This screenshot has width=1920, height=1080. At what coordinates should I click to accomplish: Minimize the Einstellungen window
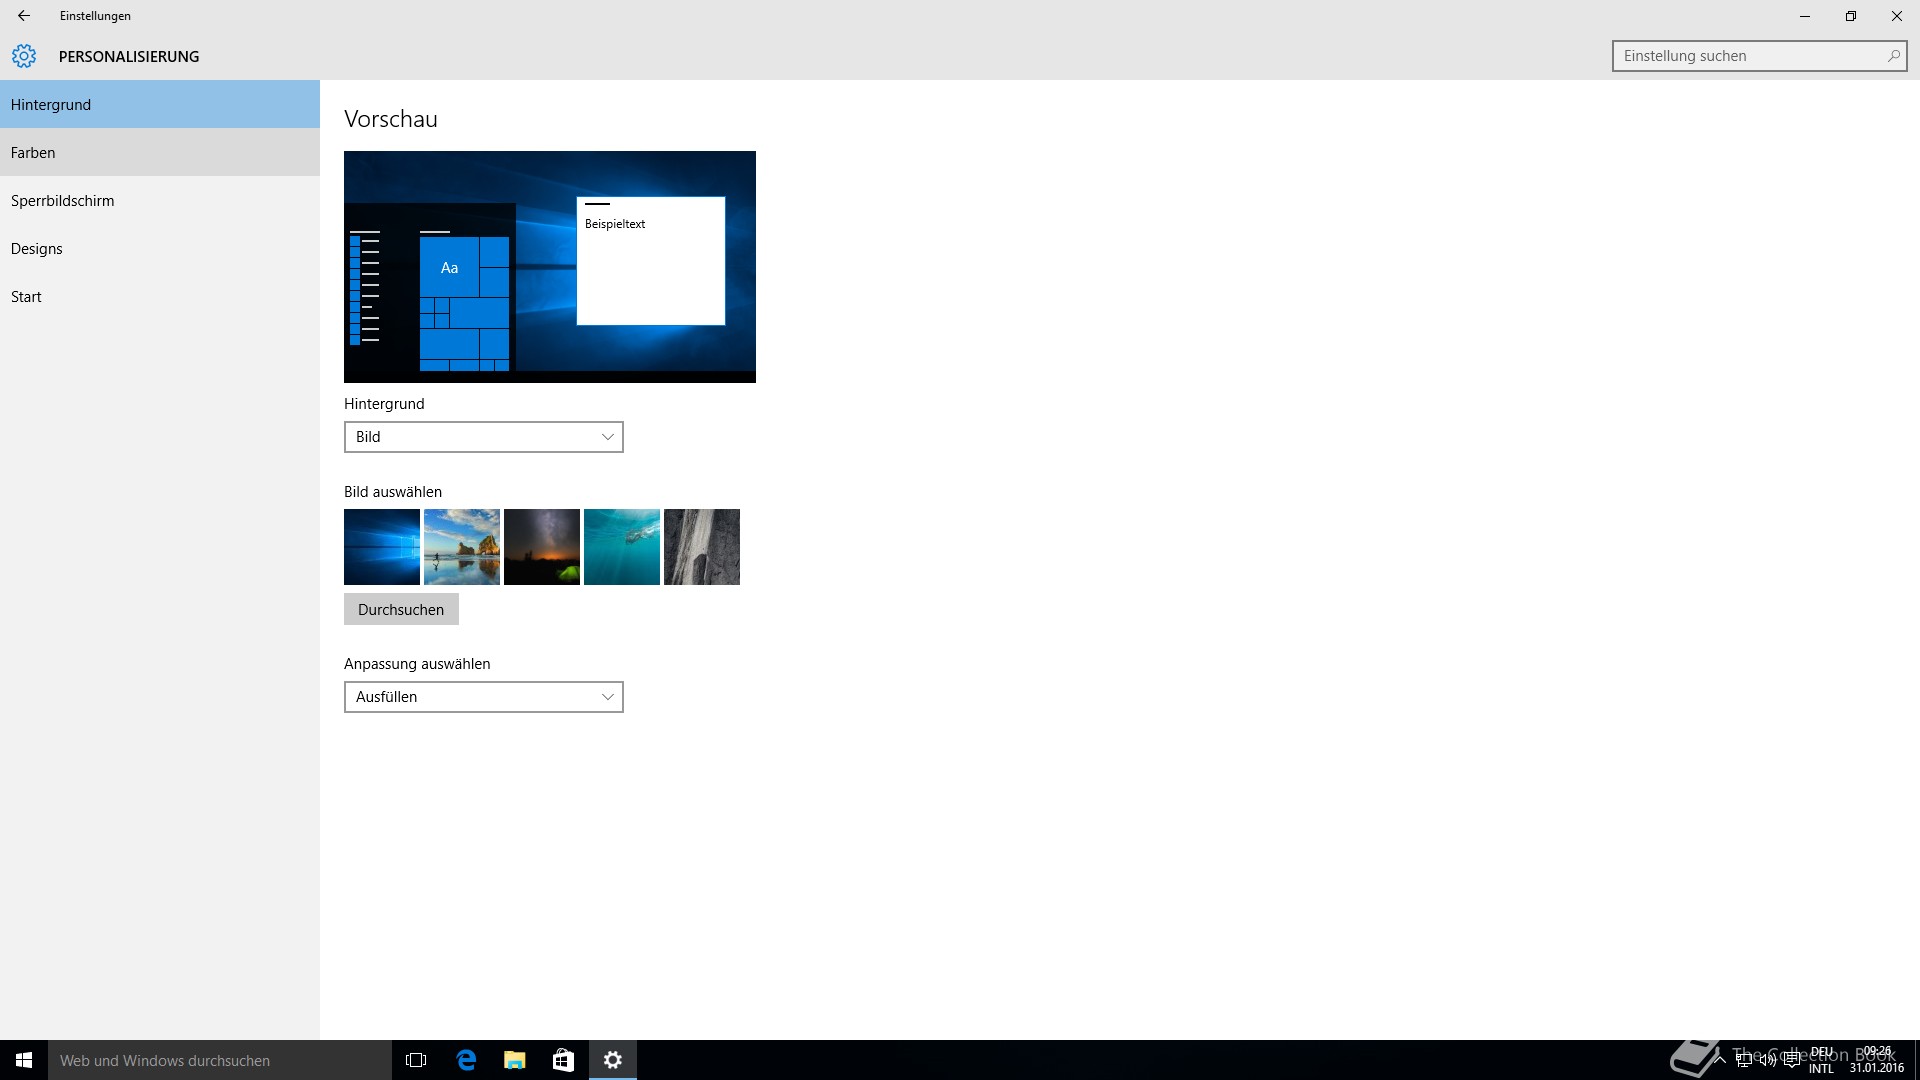pyautogui.click(x=1805, y=16)
